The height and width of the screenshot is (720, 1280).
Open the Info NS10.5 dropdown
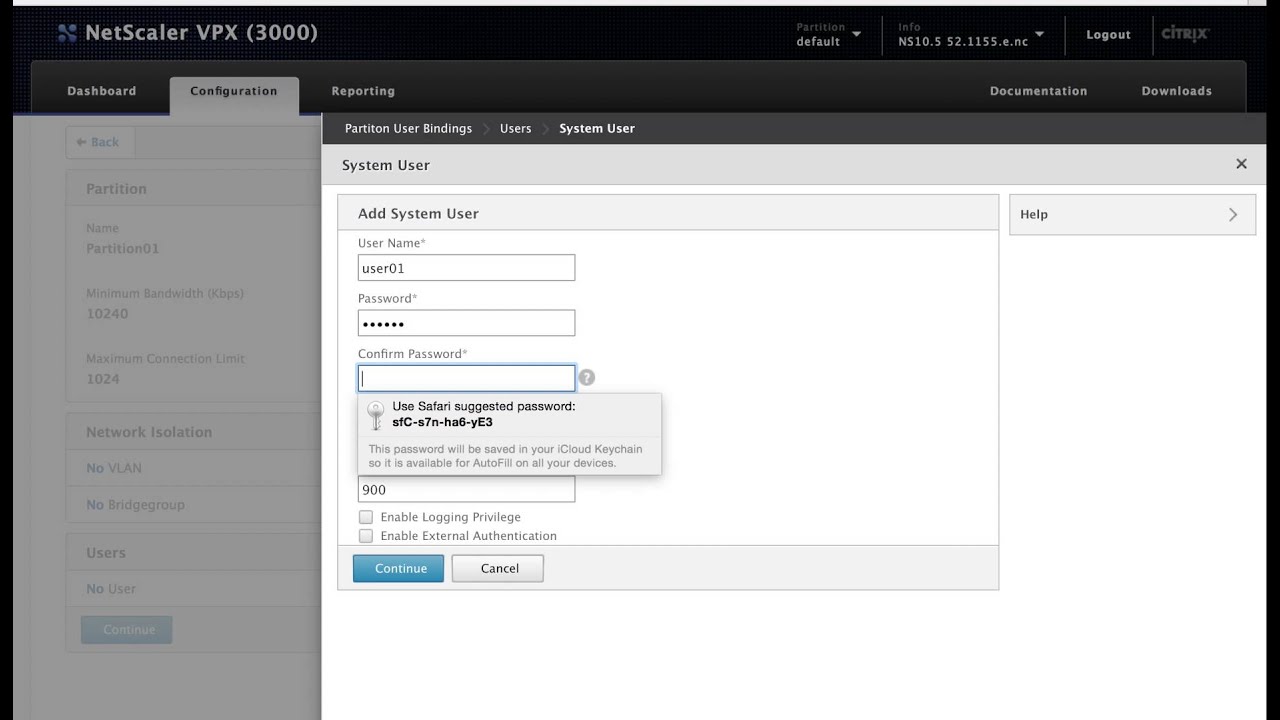click(971, 34)
